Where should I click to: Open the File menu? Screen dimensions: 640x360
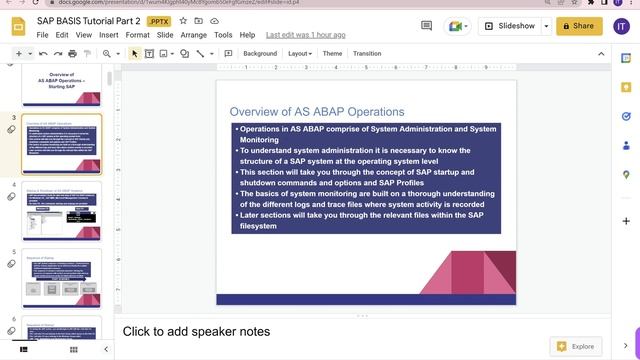click(x=42, y=35)
